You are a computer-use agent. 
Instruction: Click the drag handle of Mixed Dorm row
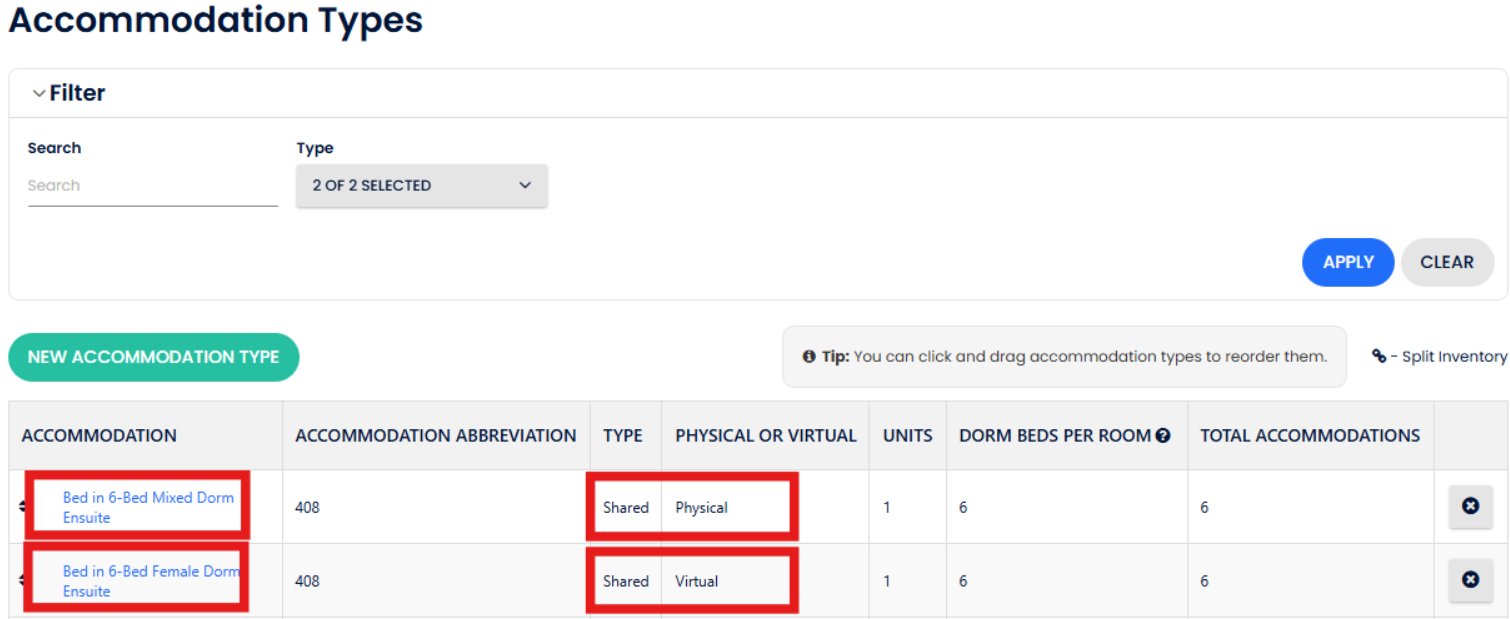point(22,507)
